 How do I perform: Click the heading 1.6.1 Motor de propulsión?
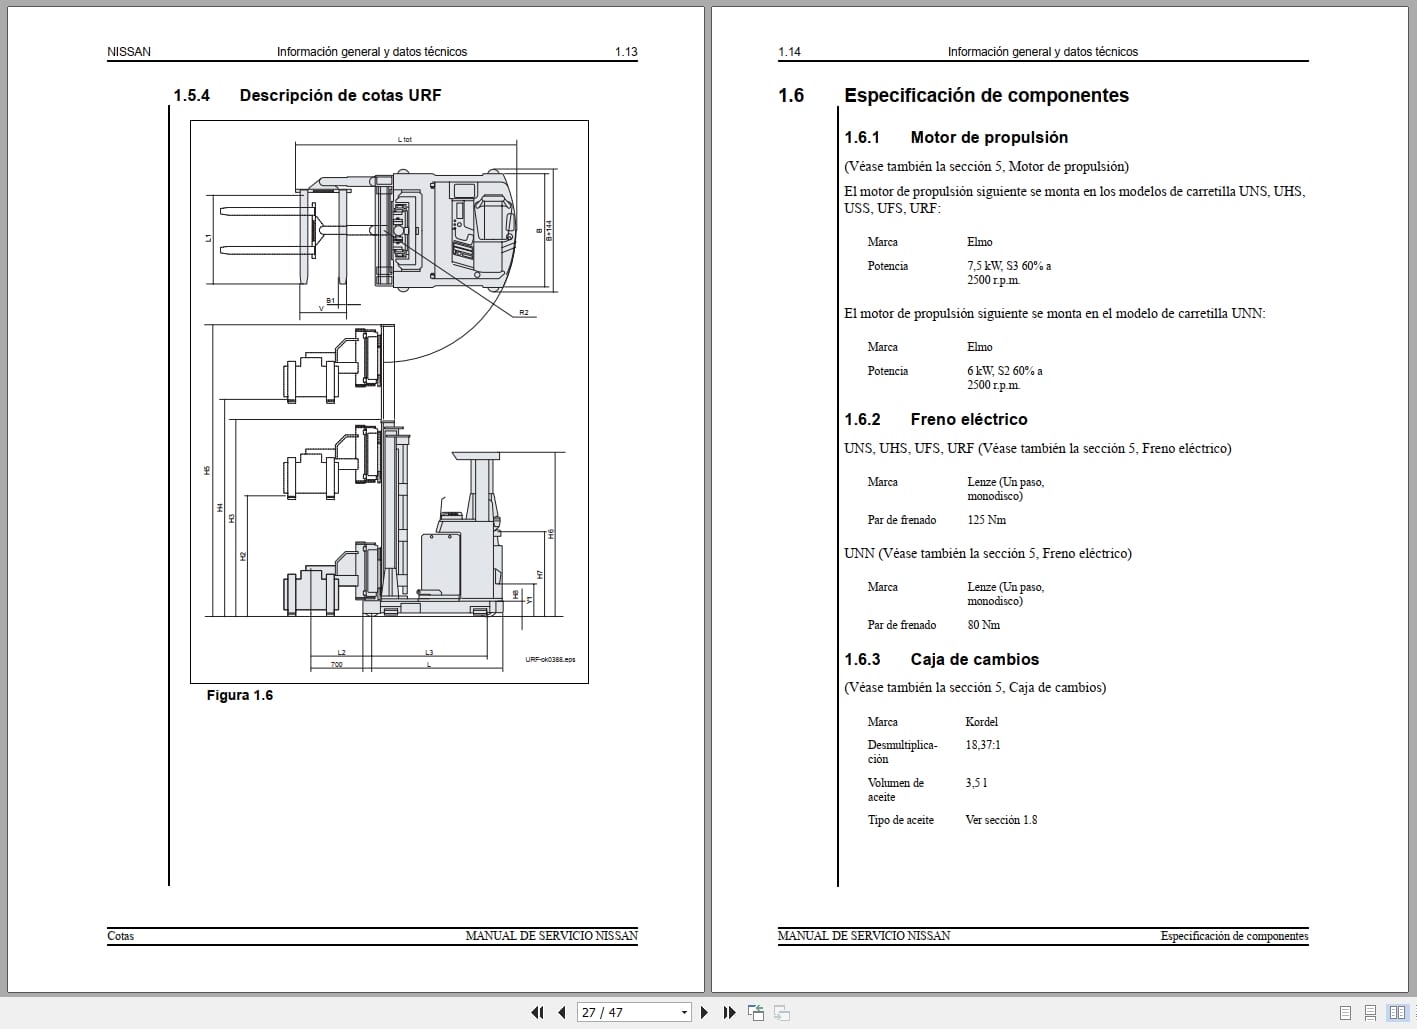[956, 137]
